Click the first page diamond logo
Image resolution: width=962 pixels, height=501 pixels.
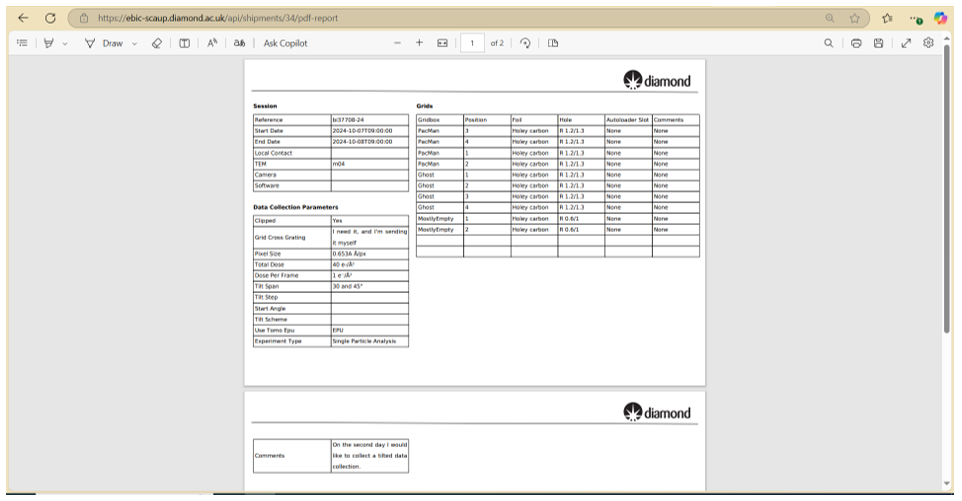click(x=657, y=80)
